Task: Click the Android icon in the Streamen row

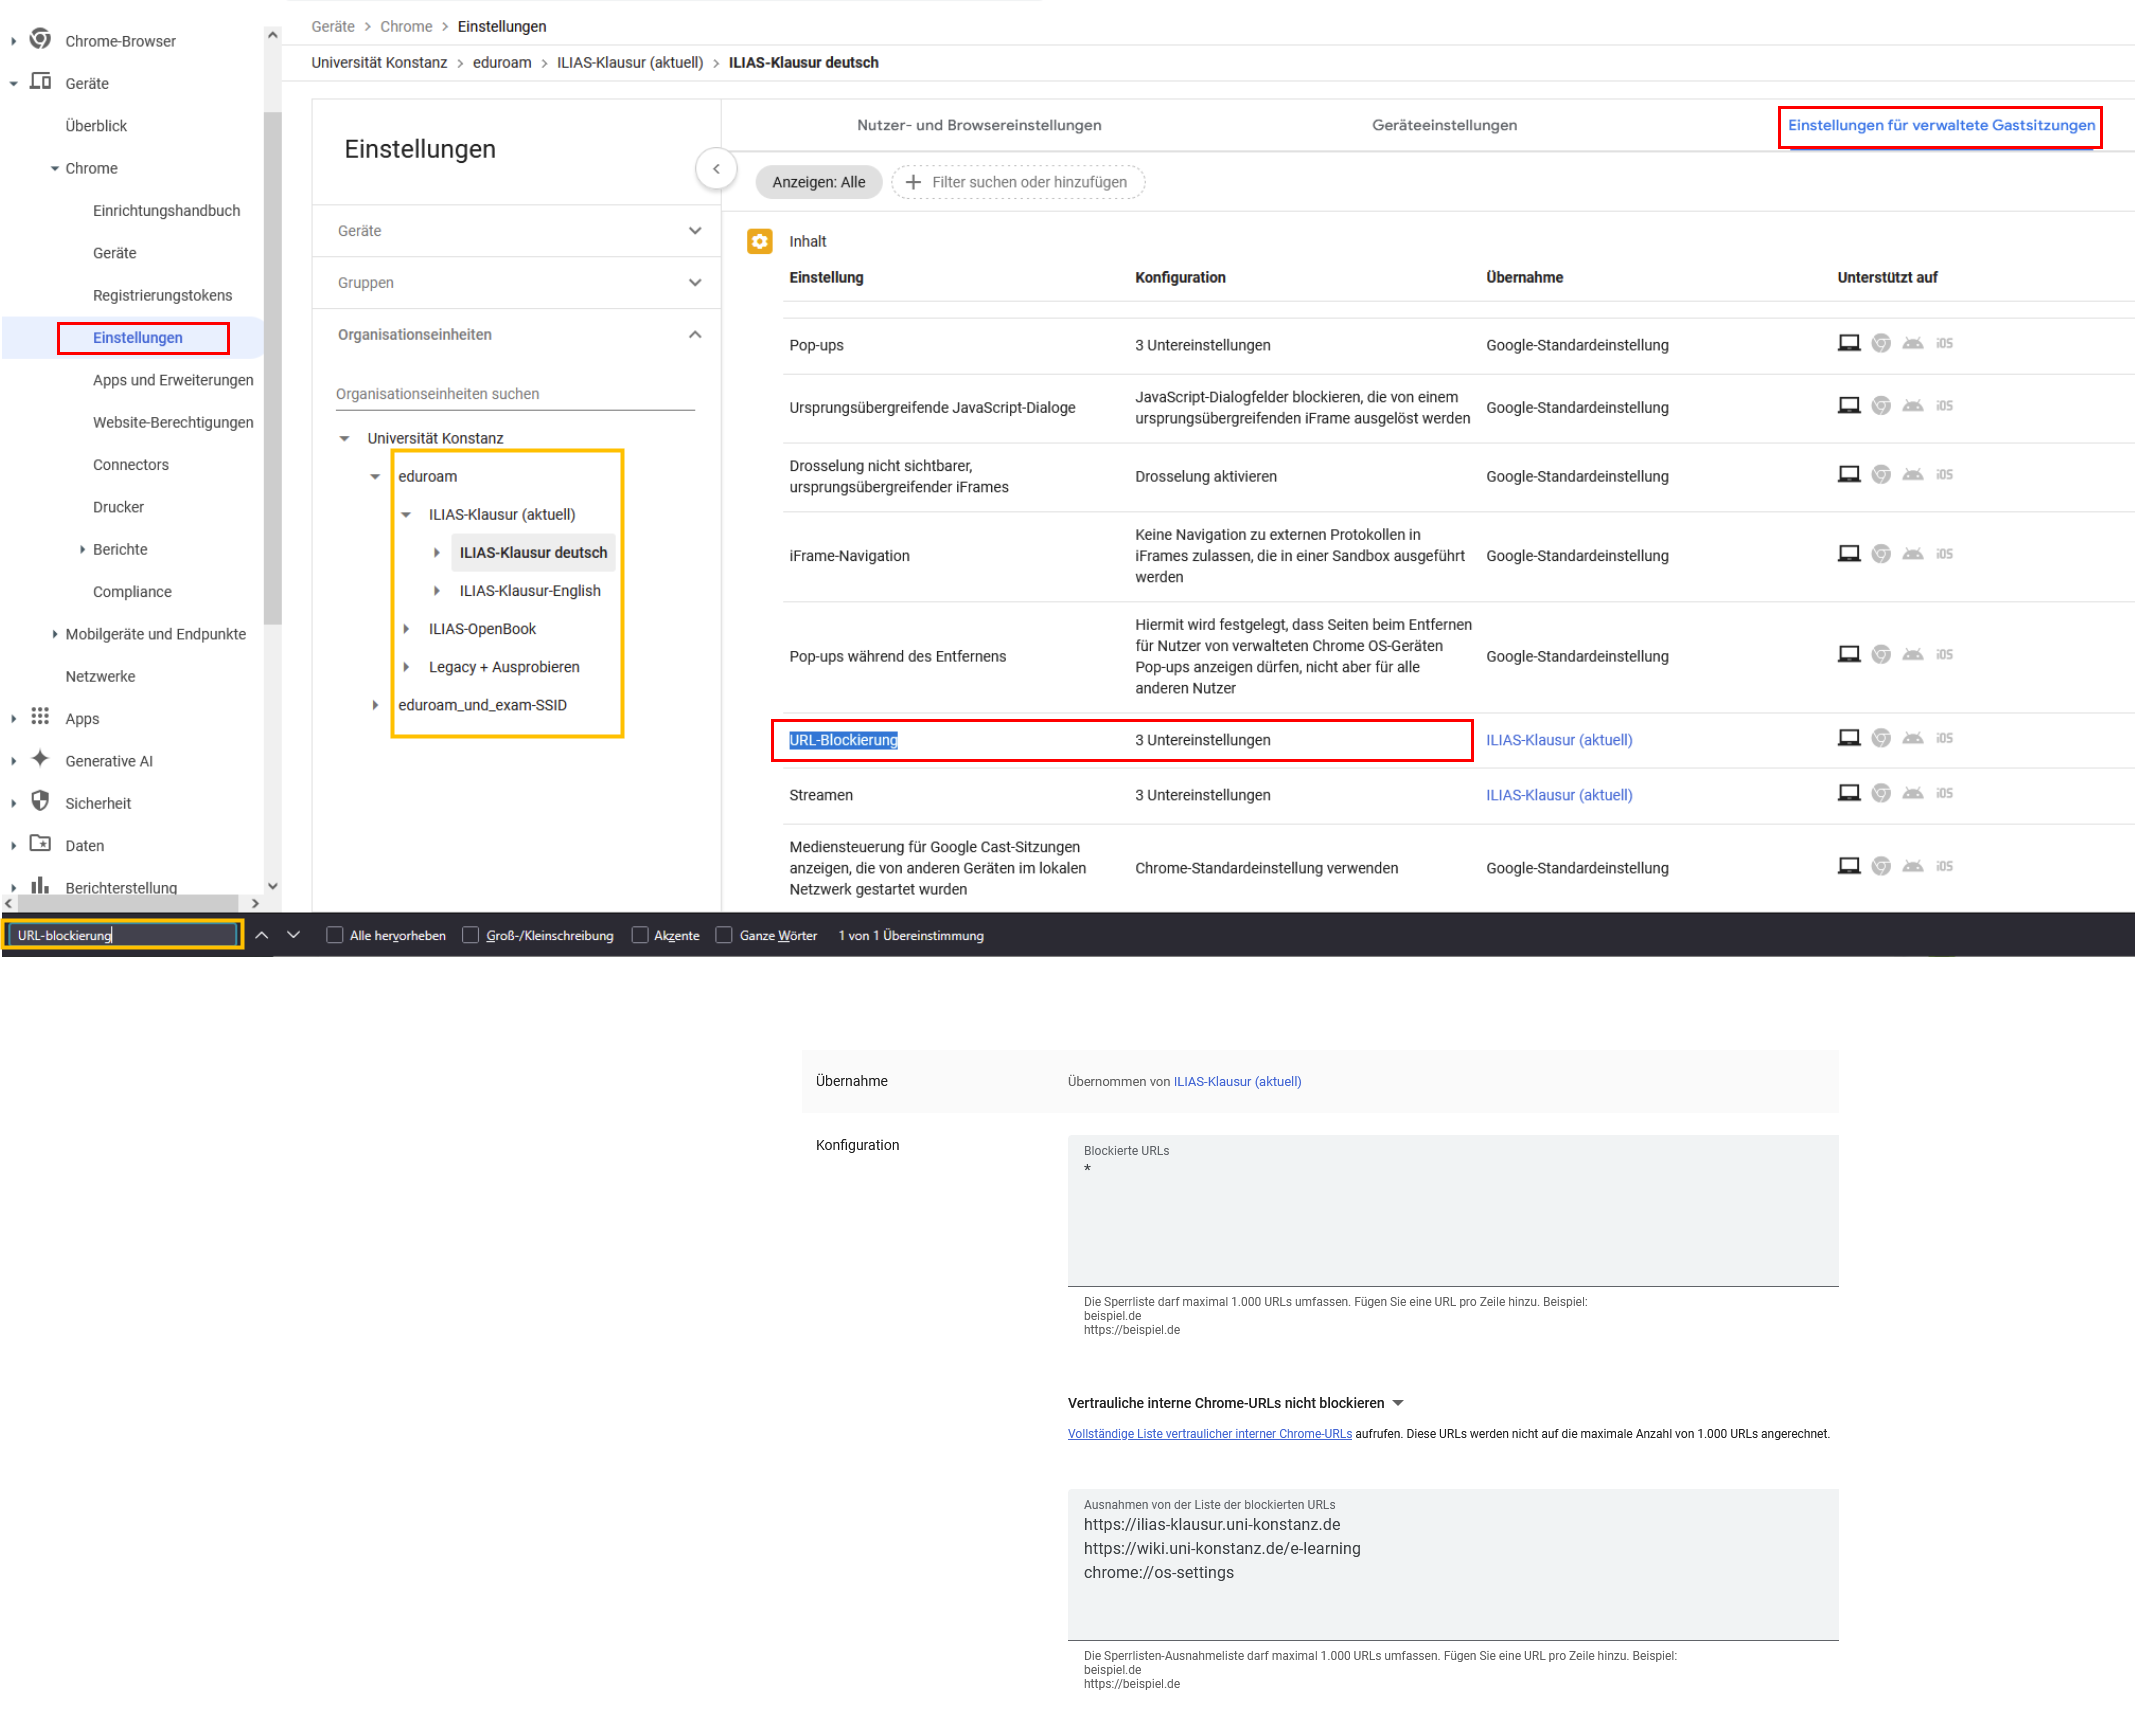Action: (x=1913, y=793)
